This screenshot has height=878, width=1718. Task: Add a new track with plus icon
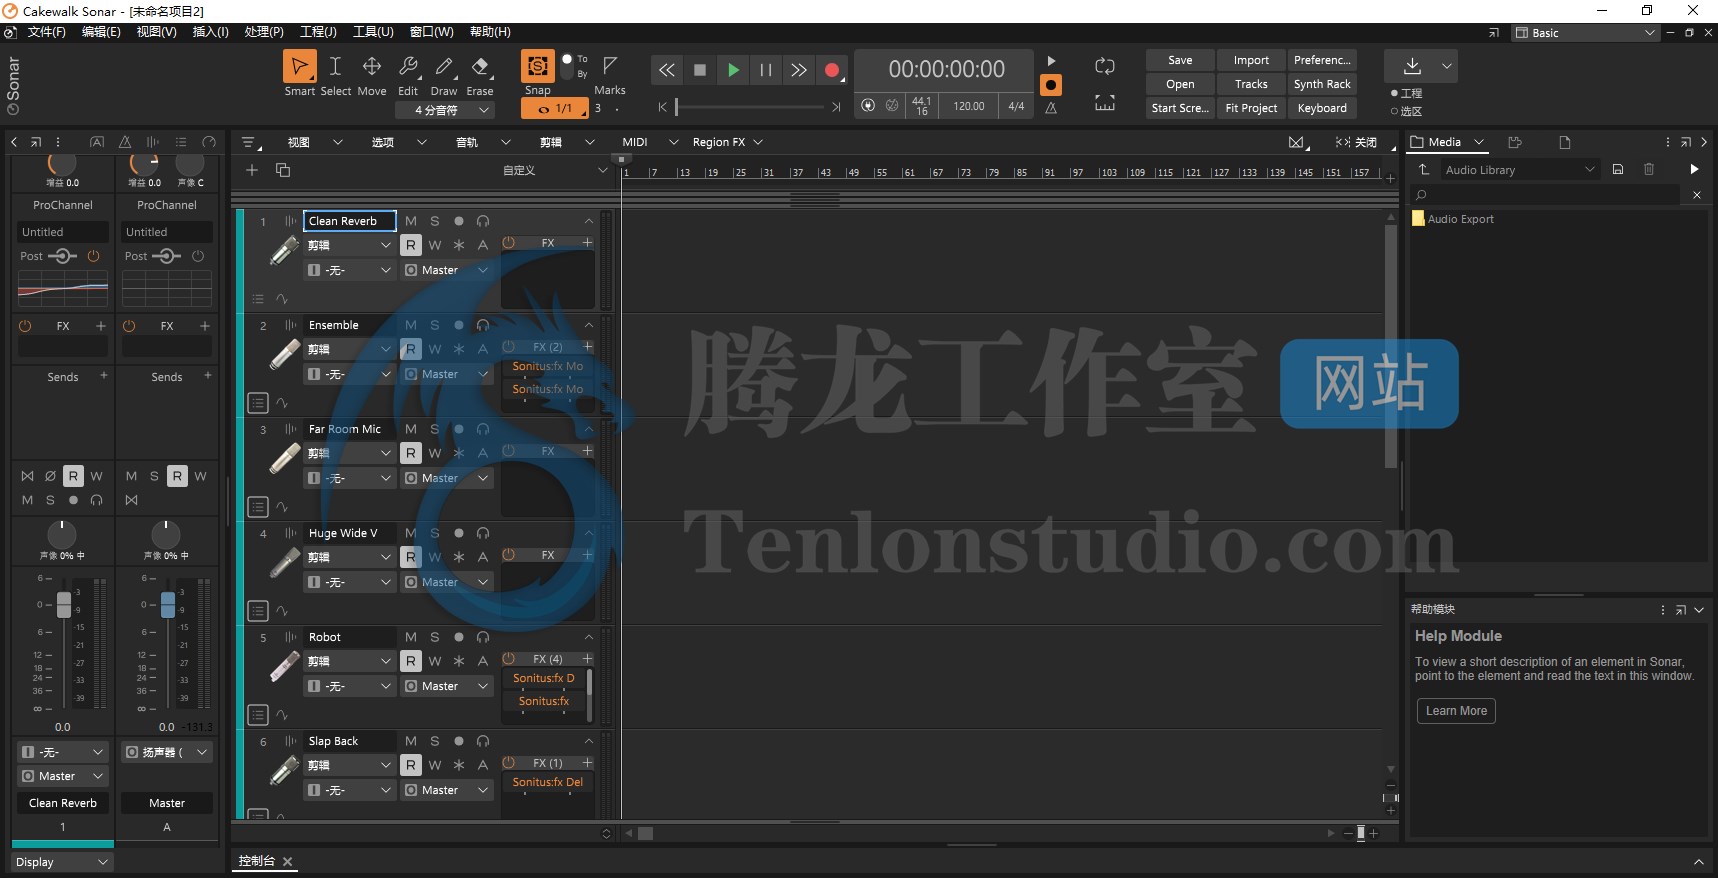point(252,170)
